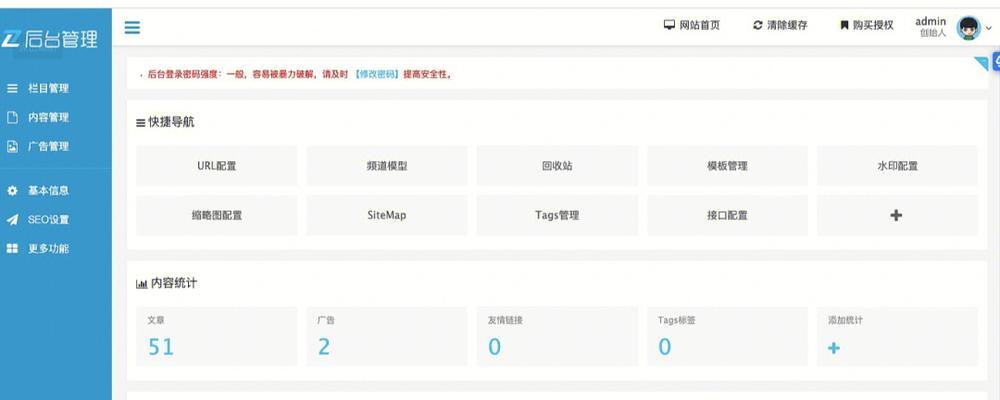Click the bookmark icon beside 购买授权
This screenshot has height=400, width=1000.
pyautogui.click(x=844, y=26)
